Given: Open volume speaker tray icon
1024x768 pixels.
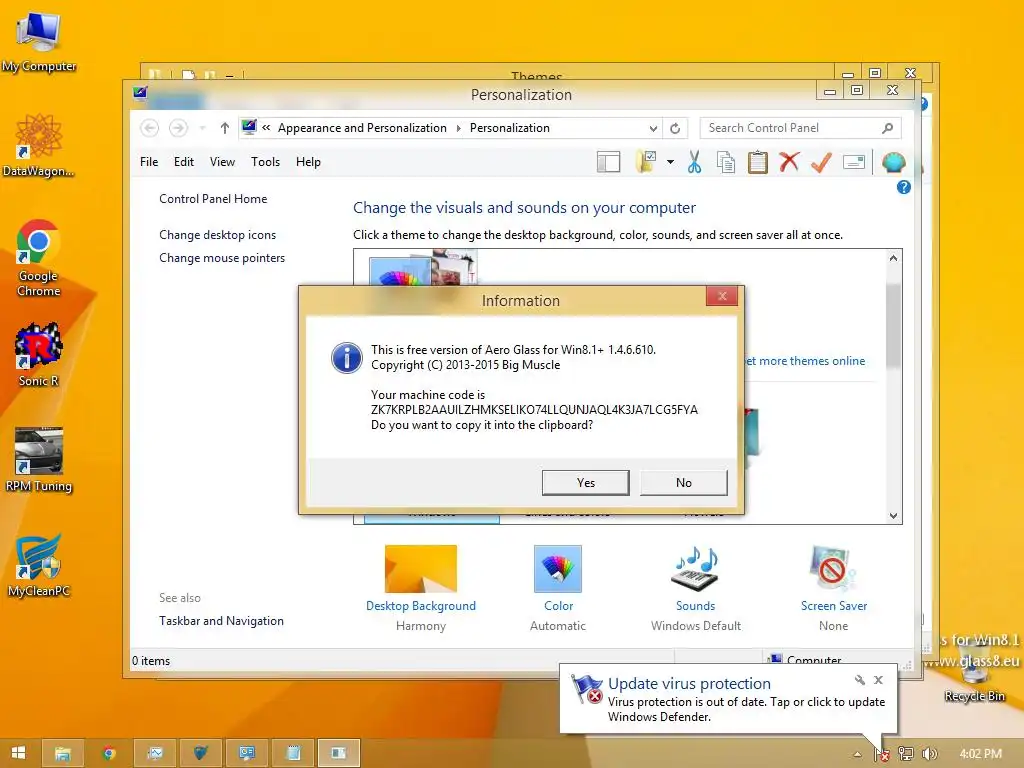Looking at the screenshot, I should tap(929, 754).
